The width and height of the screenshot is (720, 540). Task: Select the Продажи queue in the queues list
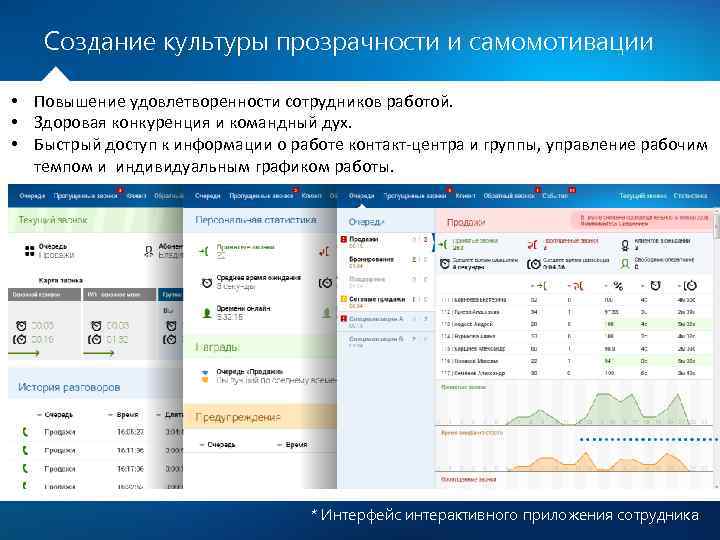[385, 242]
